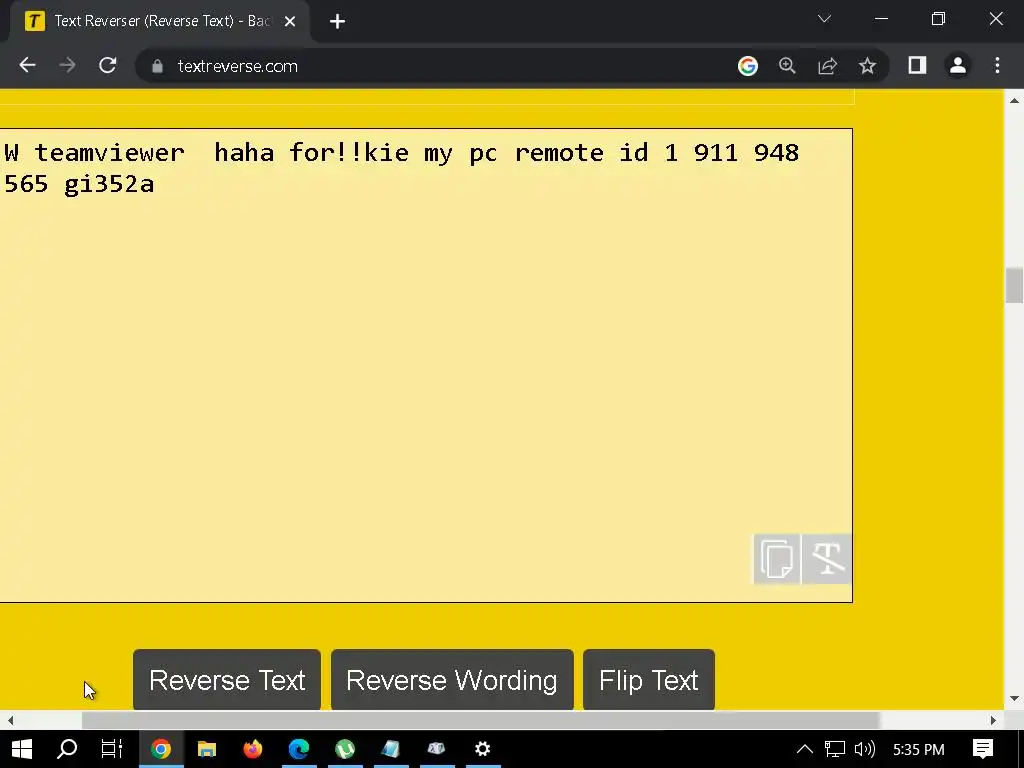Open a new browser tab
This screenshot has width=1024, height=768.
click(x=337, y=22)
